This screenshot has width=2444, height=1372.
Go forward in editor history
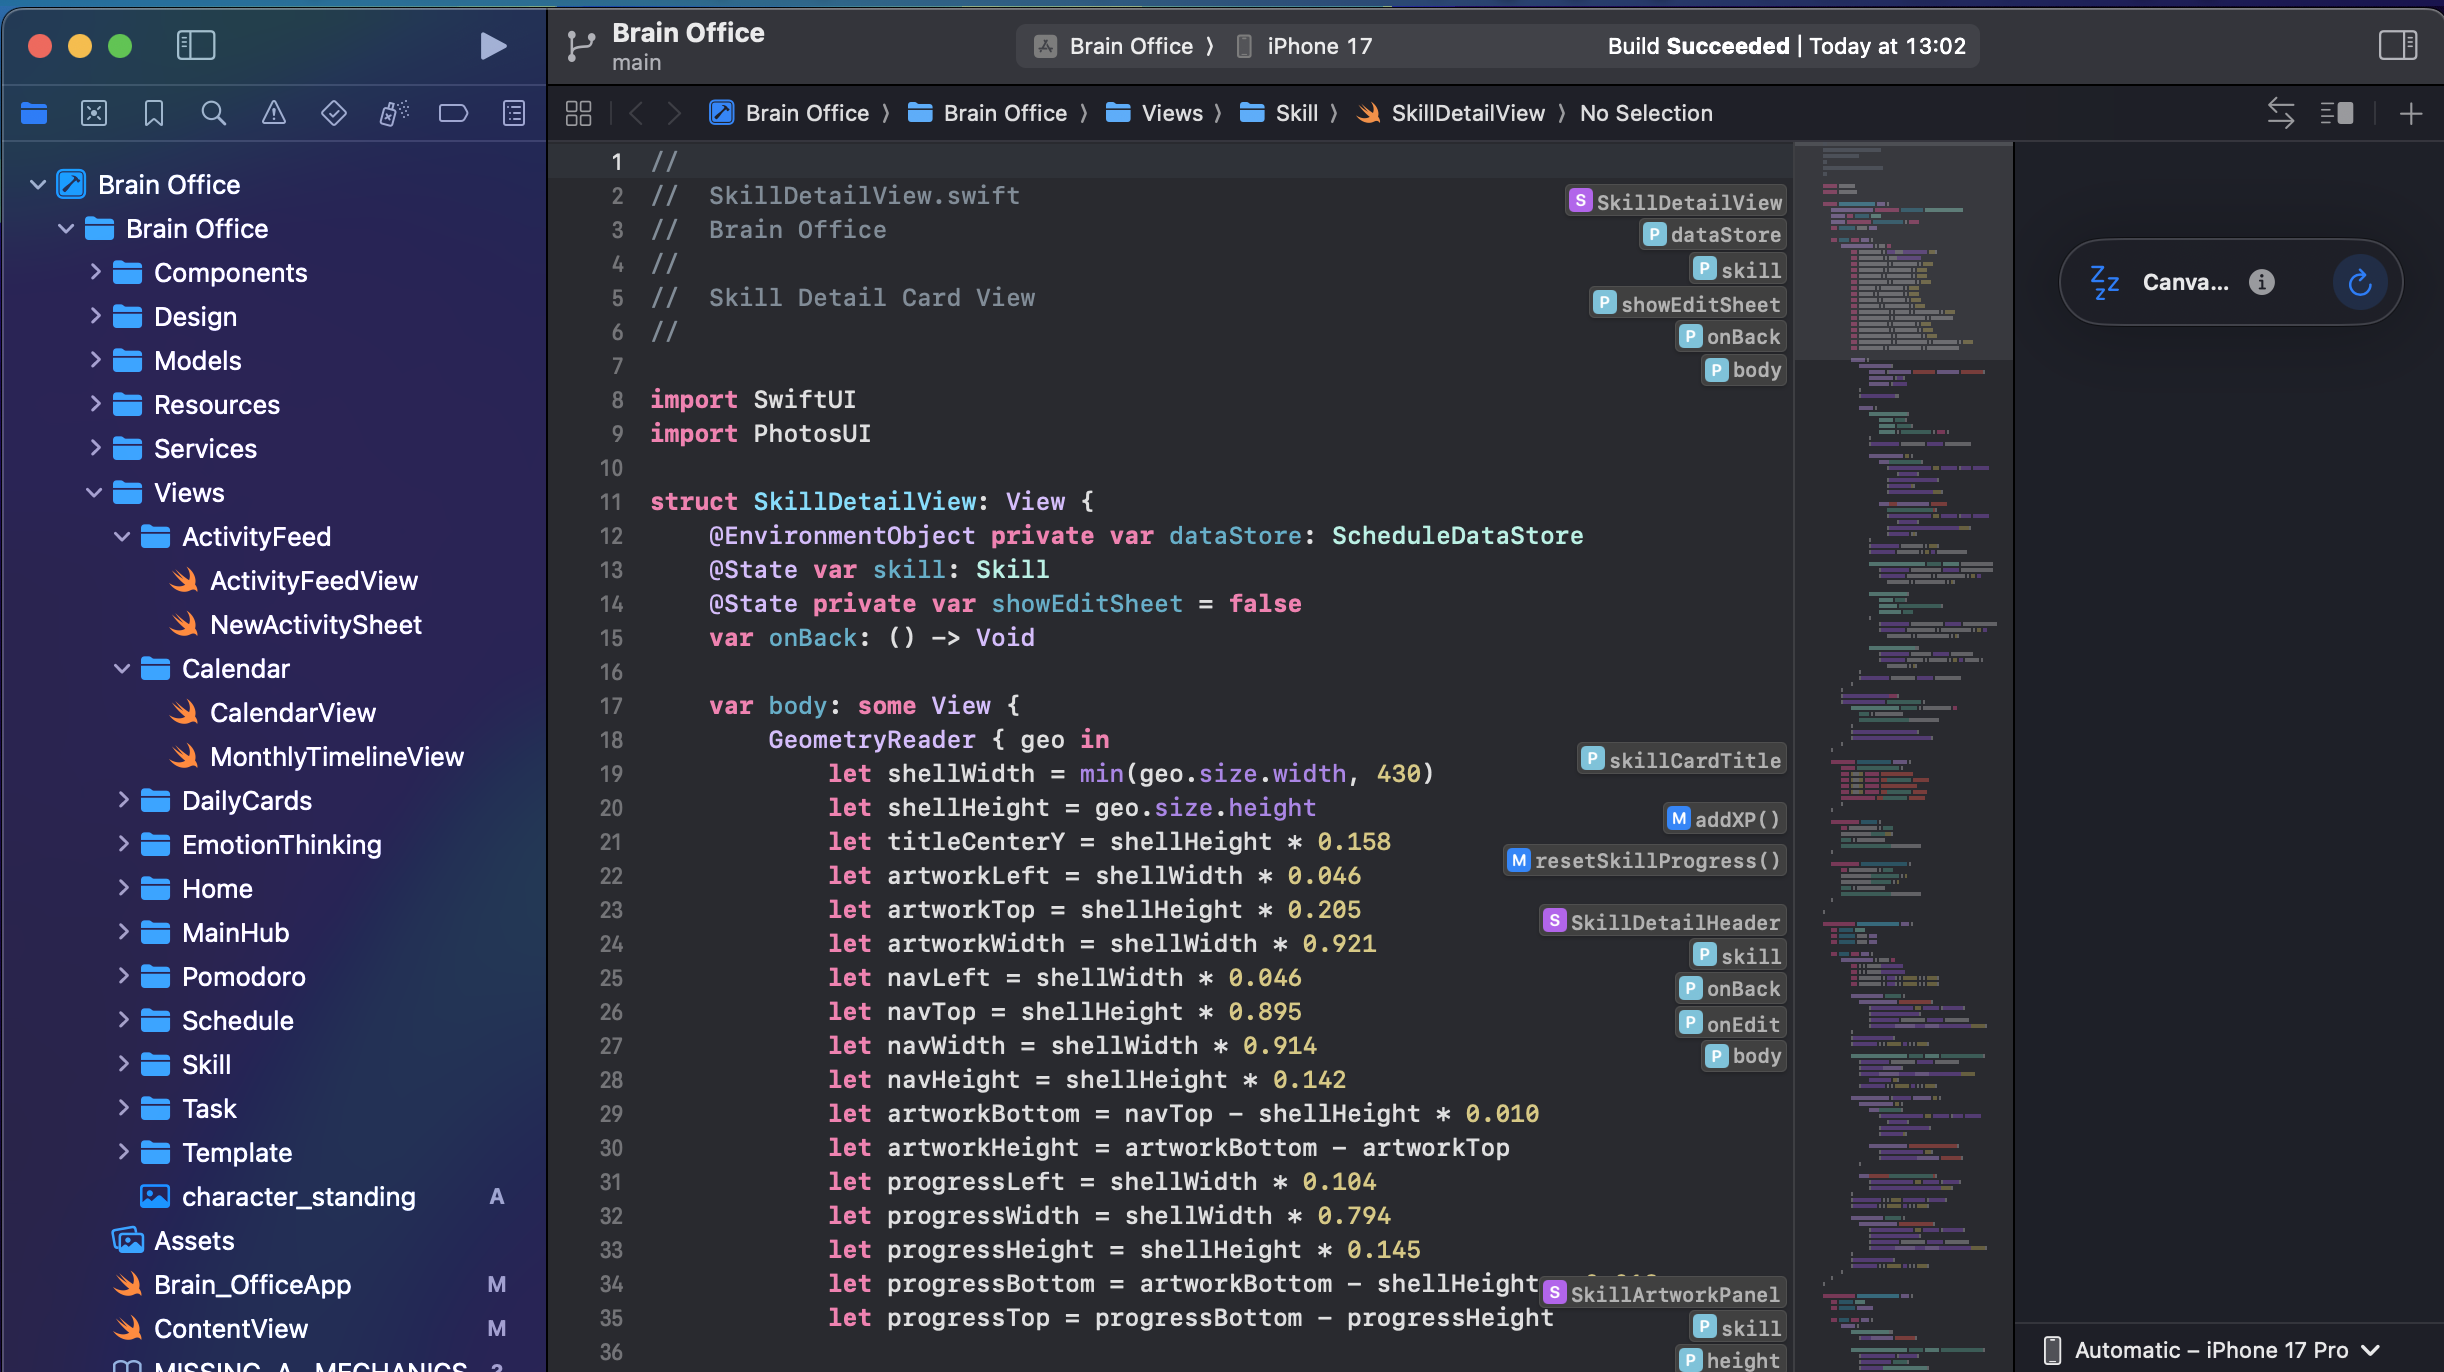click(674, 113)
